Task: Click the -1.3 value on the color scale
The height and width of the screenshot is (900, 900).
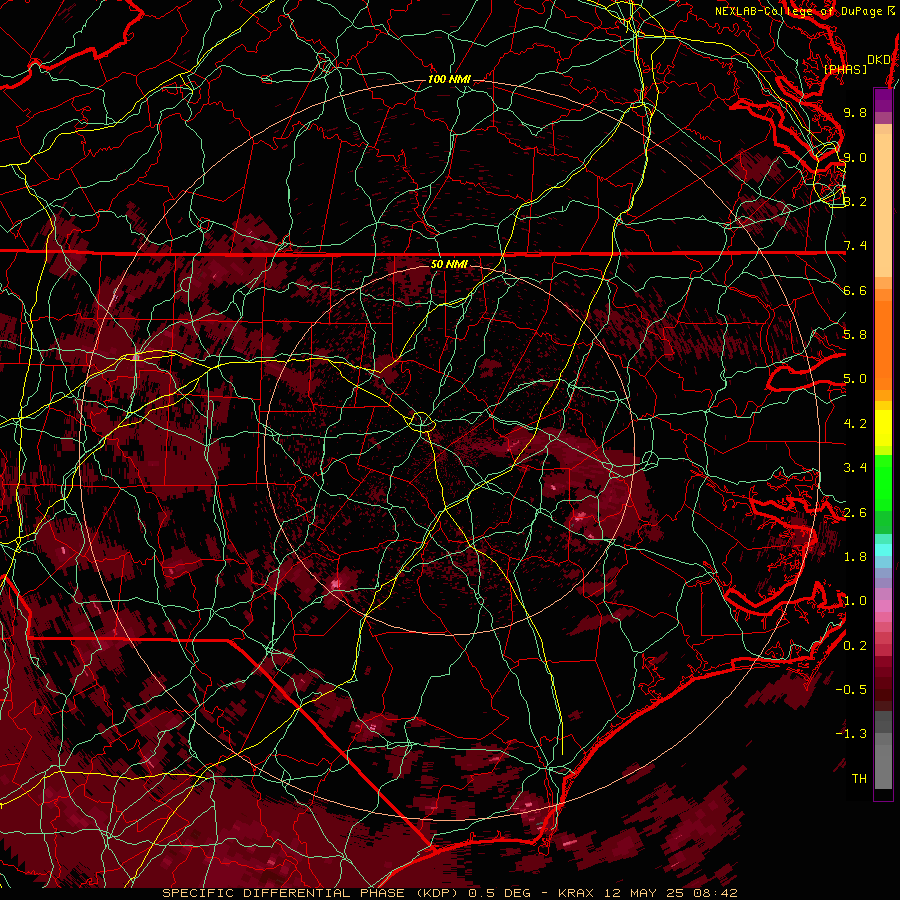Action: (851, 734)
